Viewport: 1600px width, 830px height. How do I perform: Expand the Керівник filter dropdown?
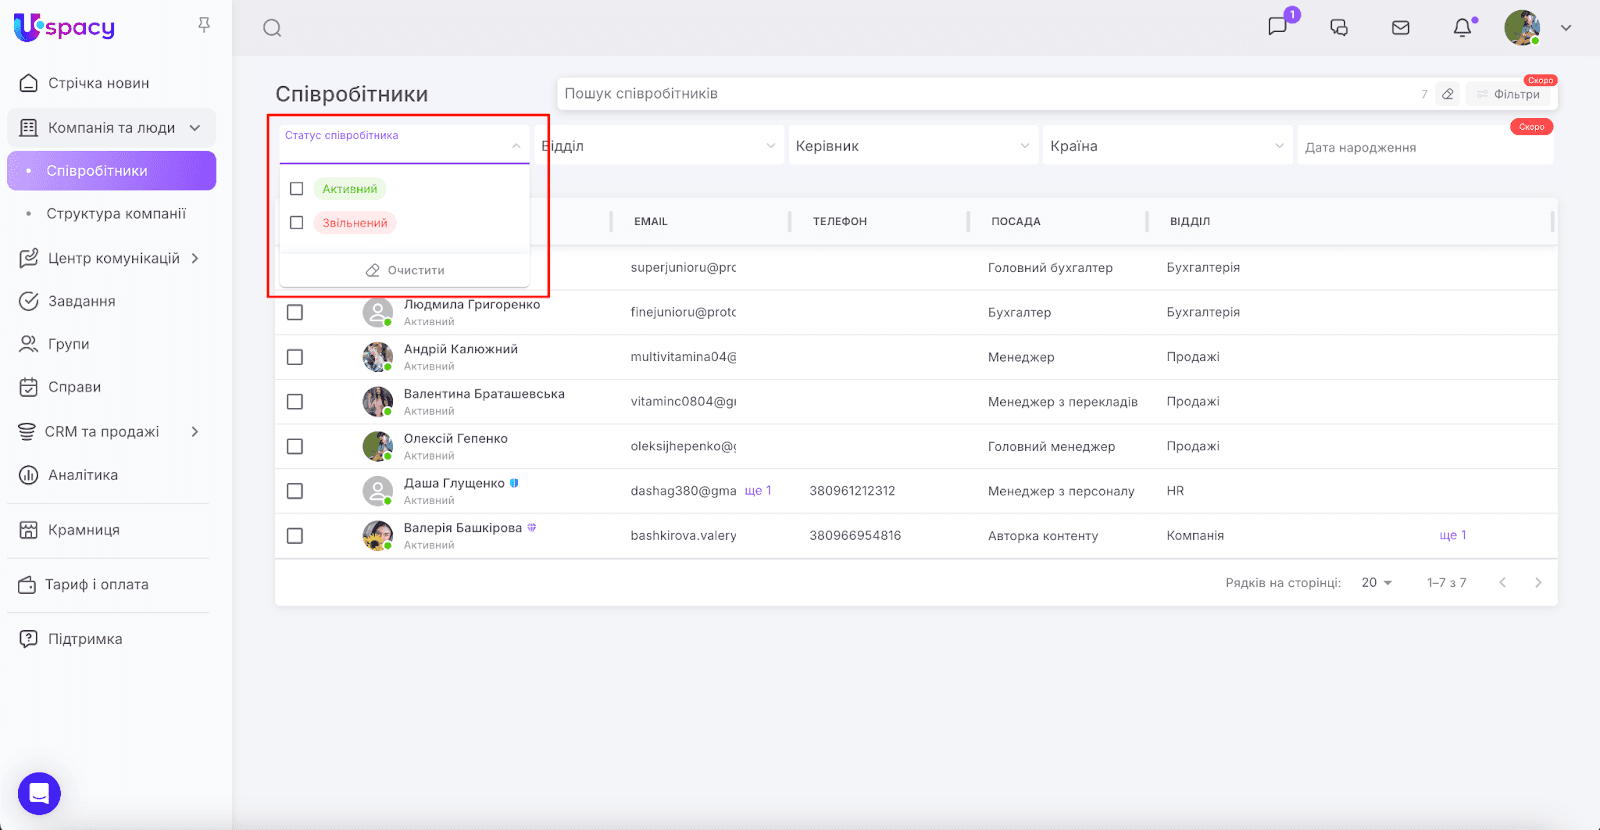tap(912, 146)
